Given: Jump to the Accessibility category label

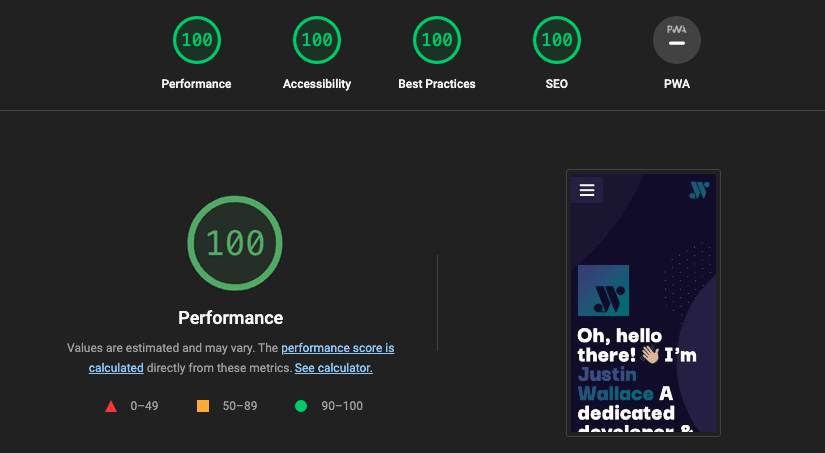Looking at the screenshot, I should (x=317, y=84).
